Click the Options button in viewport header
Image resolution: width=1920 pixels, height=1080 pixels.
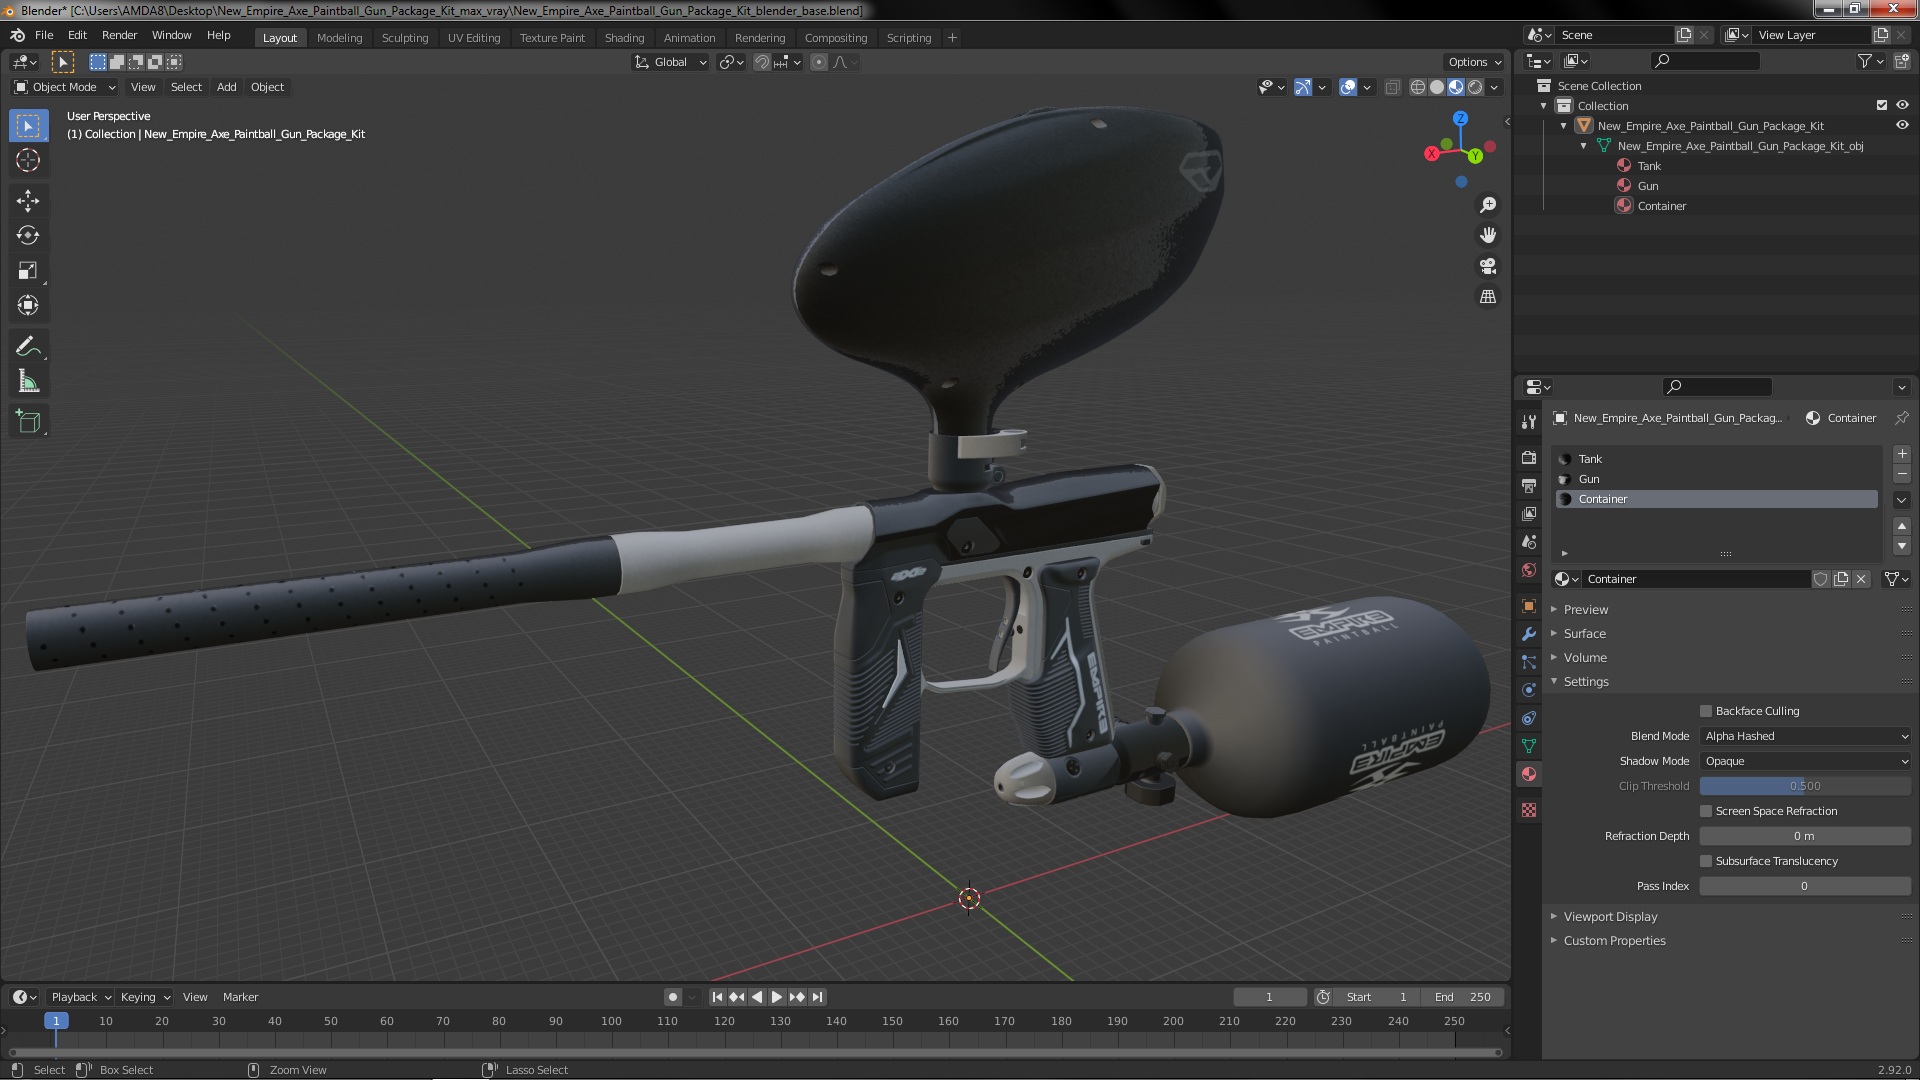1474,62
